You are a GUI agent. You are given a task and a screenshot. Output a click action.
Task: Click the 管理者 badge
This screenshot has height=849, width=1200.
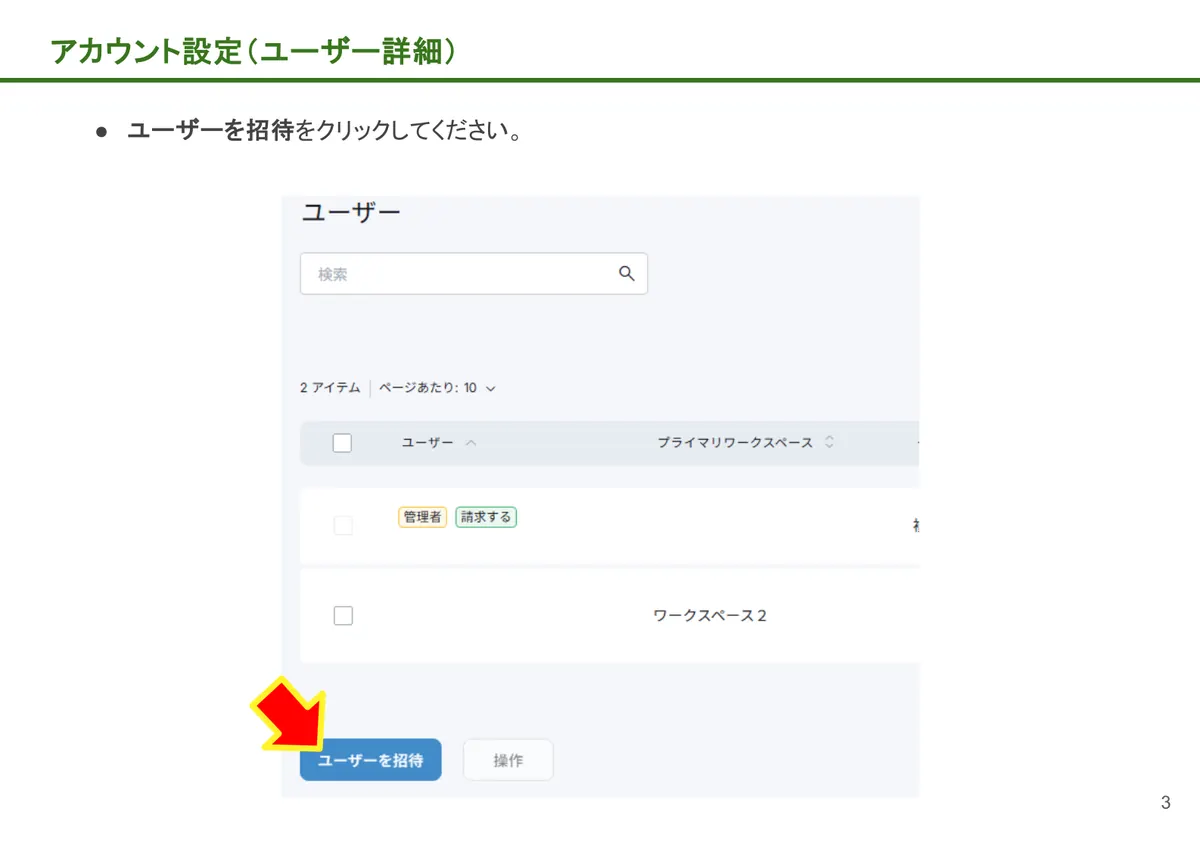coord(422,517)
